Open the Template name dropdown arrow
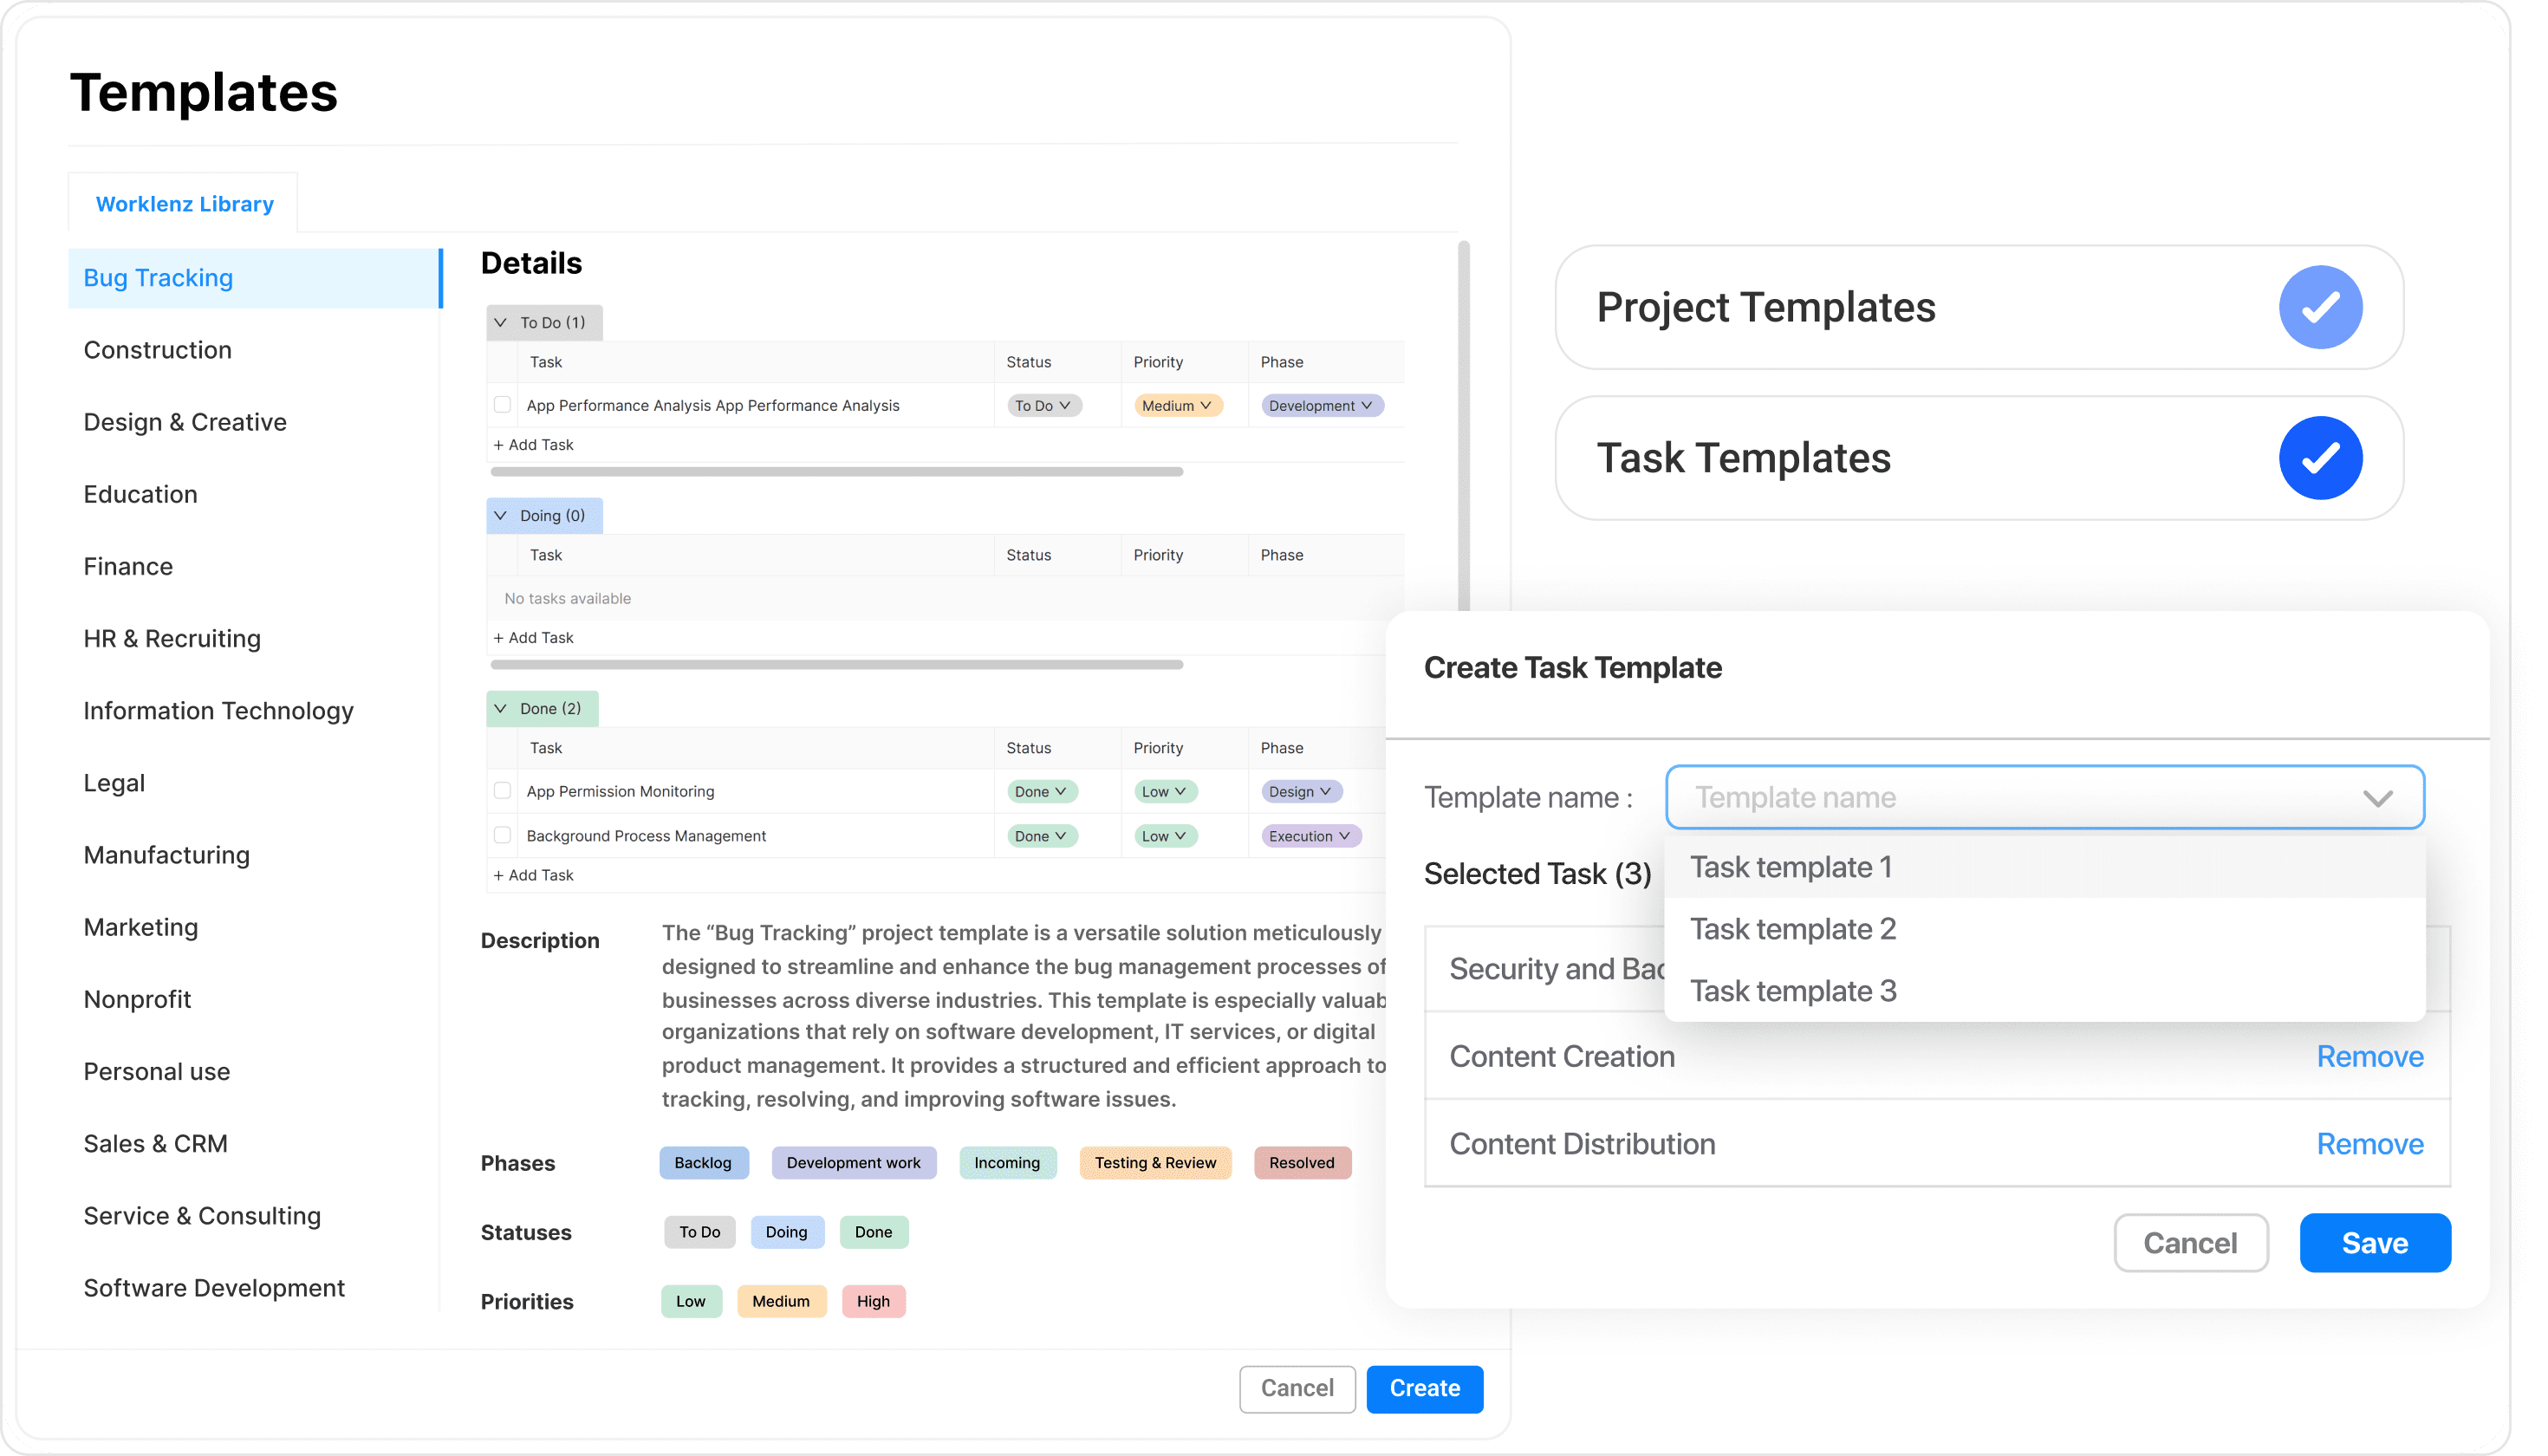The image size is (2548, 1456). coord(2380,797)
